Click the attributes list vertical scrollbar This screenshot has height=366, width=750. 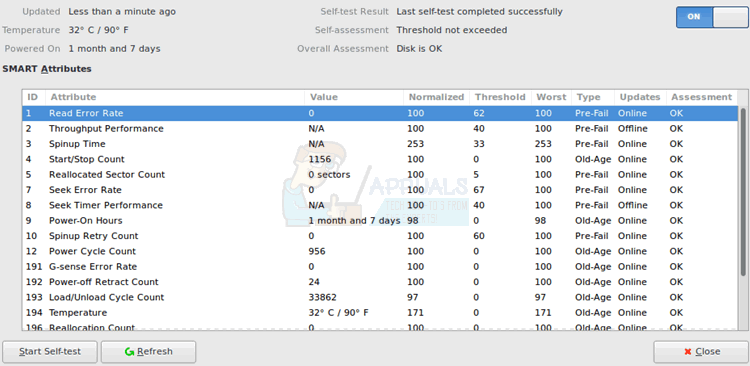tap(742, 191)
